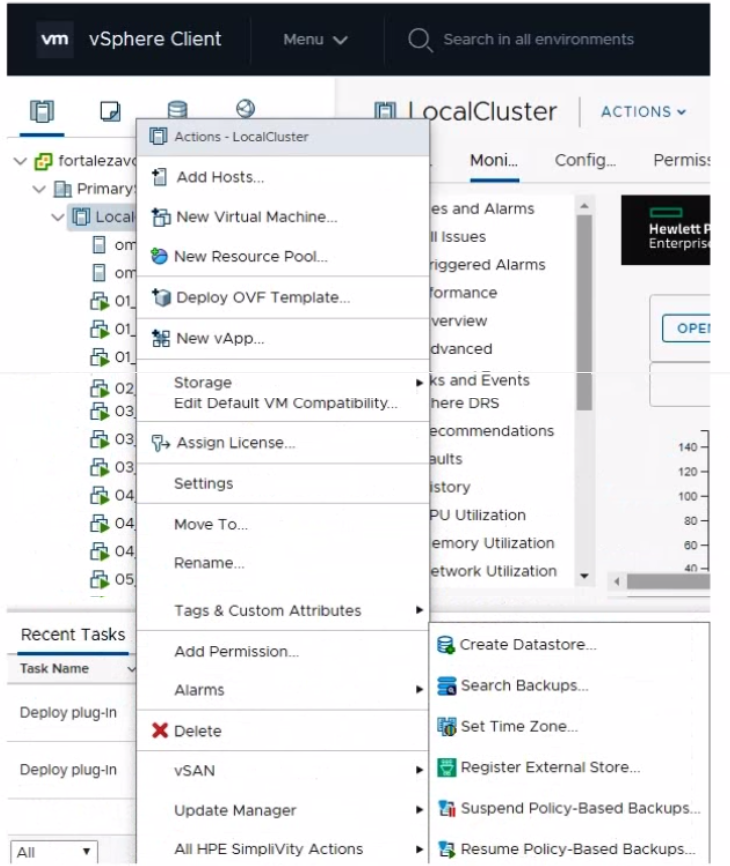
Task: Click the Search Backups icon
Action: (x=446, y=685)
